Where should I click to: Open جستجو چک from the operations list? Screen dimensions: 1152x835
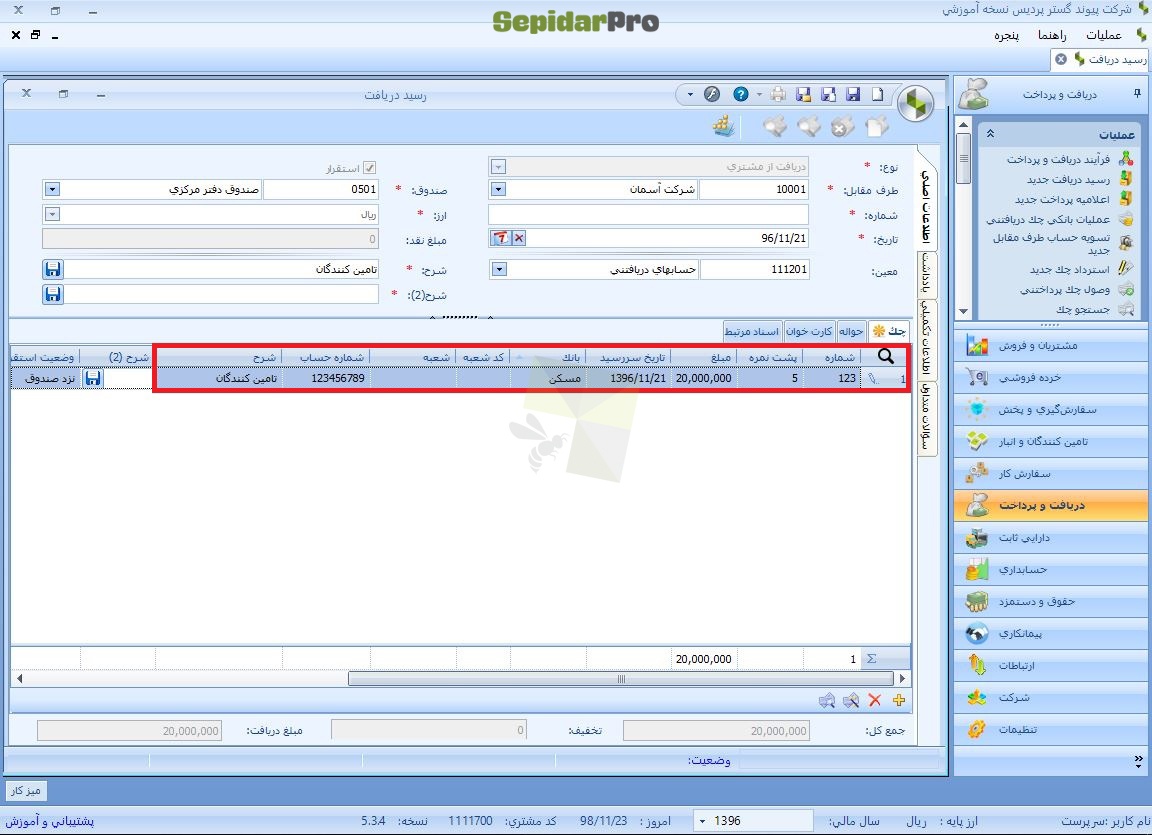1082,309
